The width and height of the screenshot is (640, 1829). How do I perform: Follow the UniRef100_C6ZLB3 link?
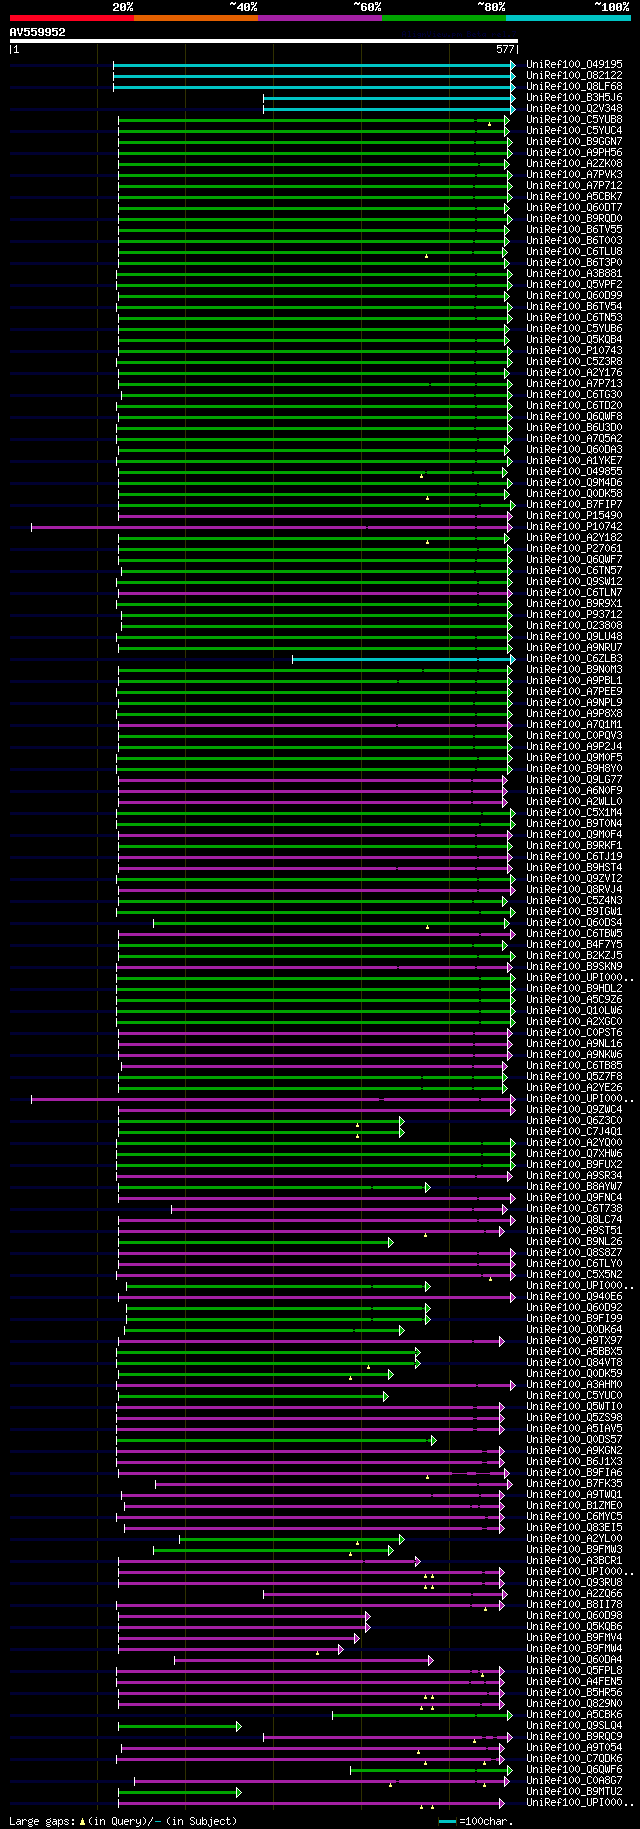click(x=574, y=659)
